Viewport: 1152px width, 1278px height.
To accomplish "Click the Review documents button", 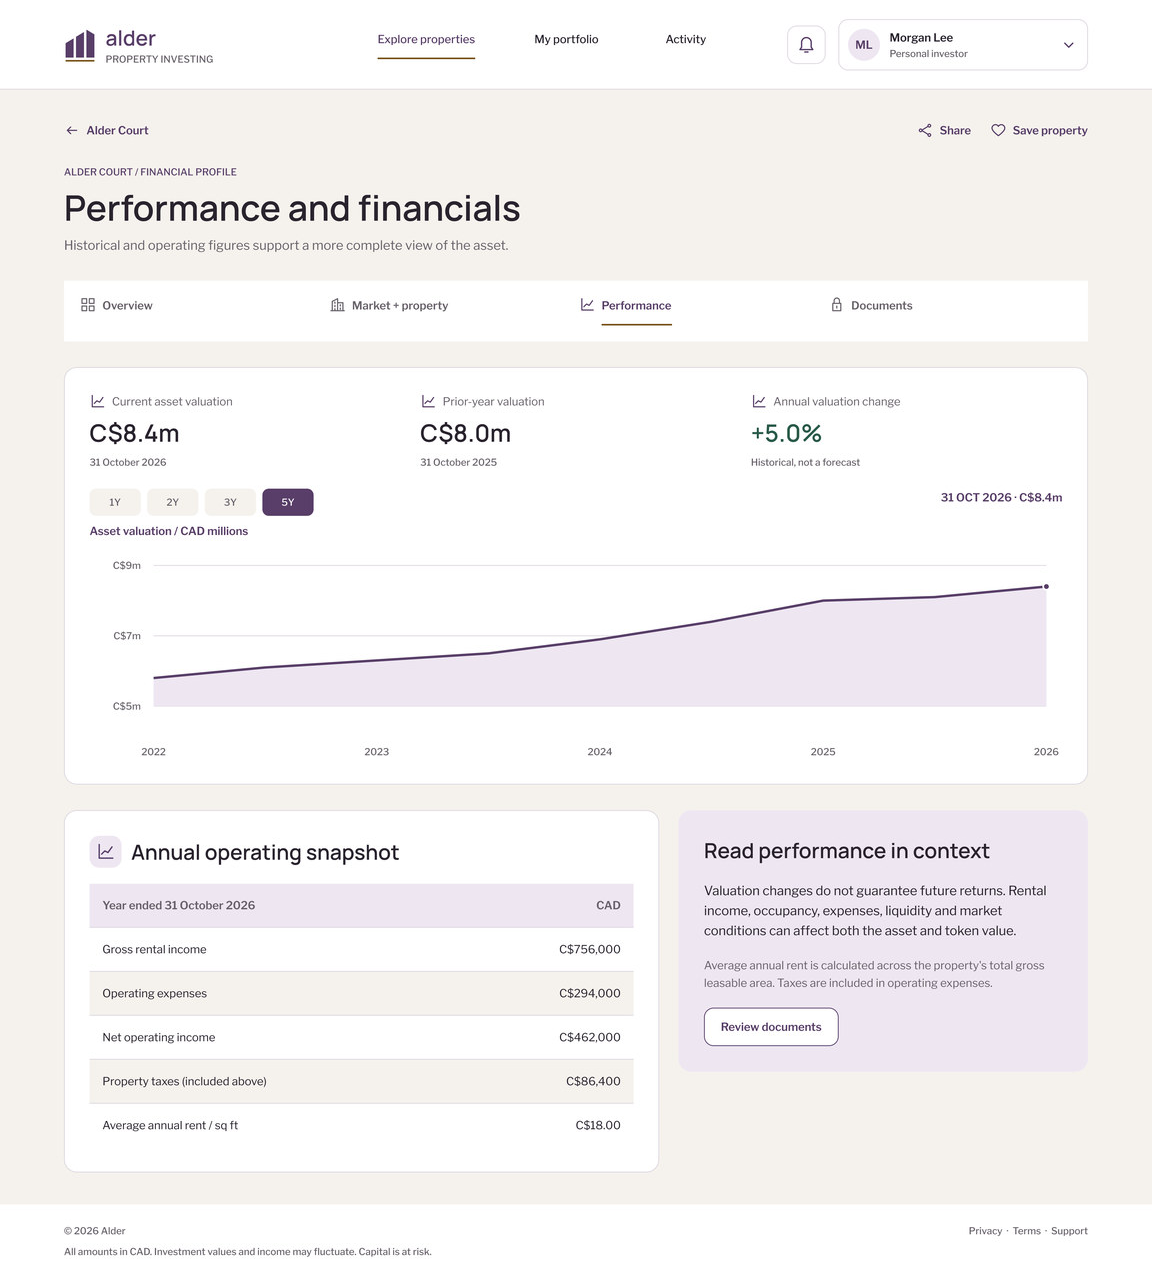I will pyautogui.click(x=771, y=1027).
